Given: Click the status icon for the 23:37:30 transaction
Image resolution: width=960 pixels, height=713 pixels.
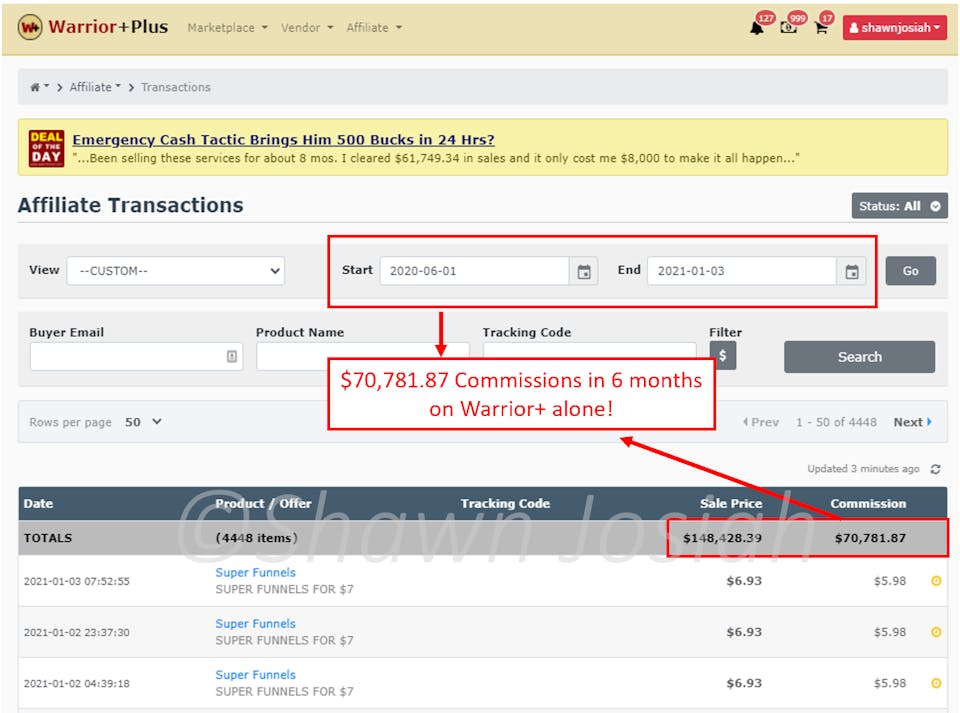Looking at the screenshot, I should tap(936, 632).
